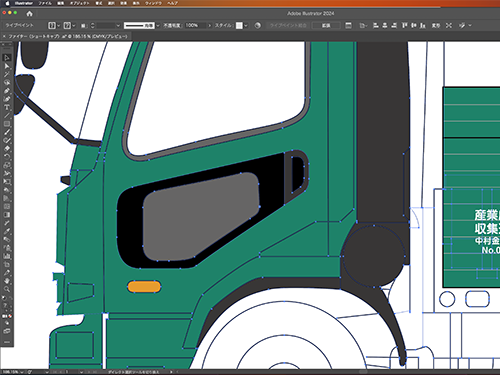The width and height of the screenshot is (500, 375).
Task: Select the Scale tool
Action: click(x=7, y=165)
